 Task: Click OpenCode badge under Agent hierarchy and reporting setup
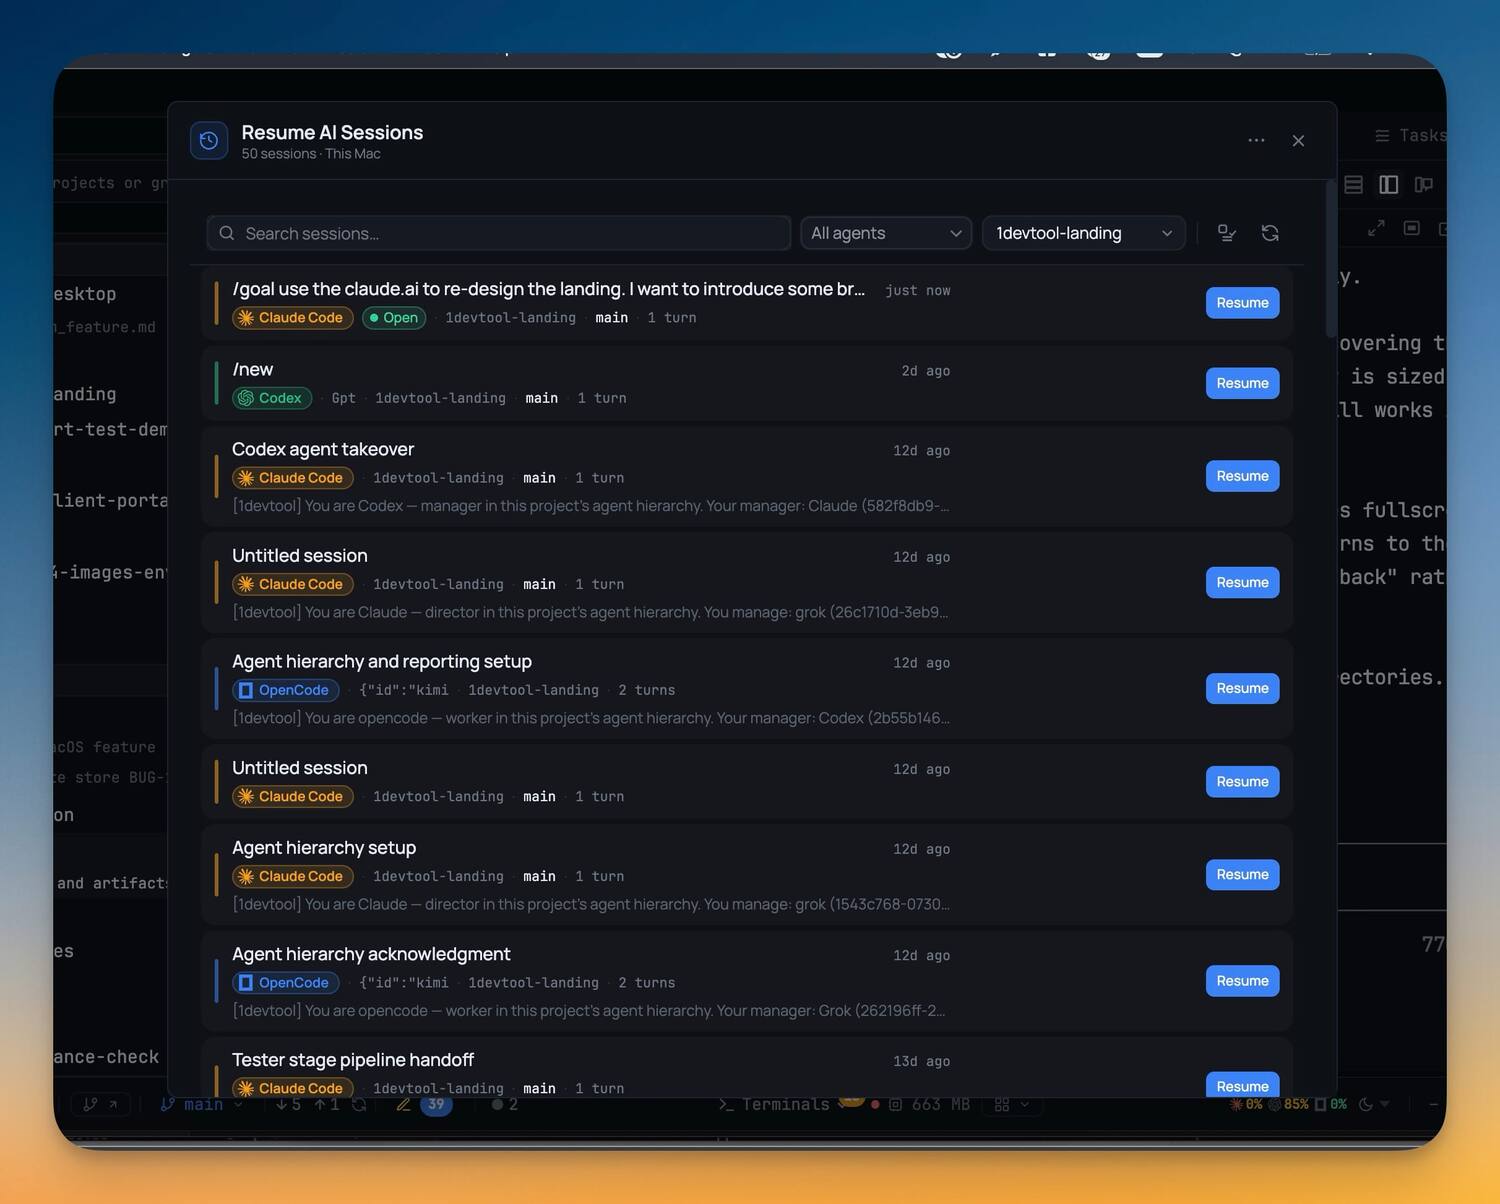point(285,690)
